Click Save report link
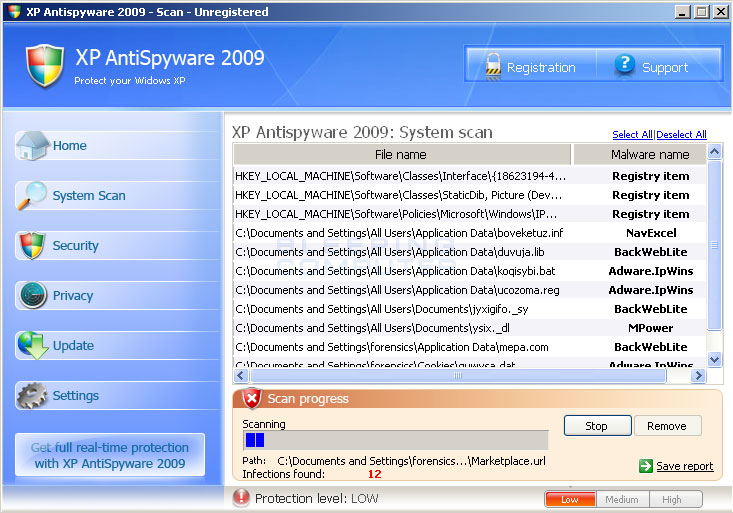Viewport: 733px width, 513px height. click(685, 466)
